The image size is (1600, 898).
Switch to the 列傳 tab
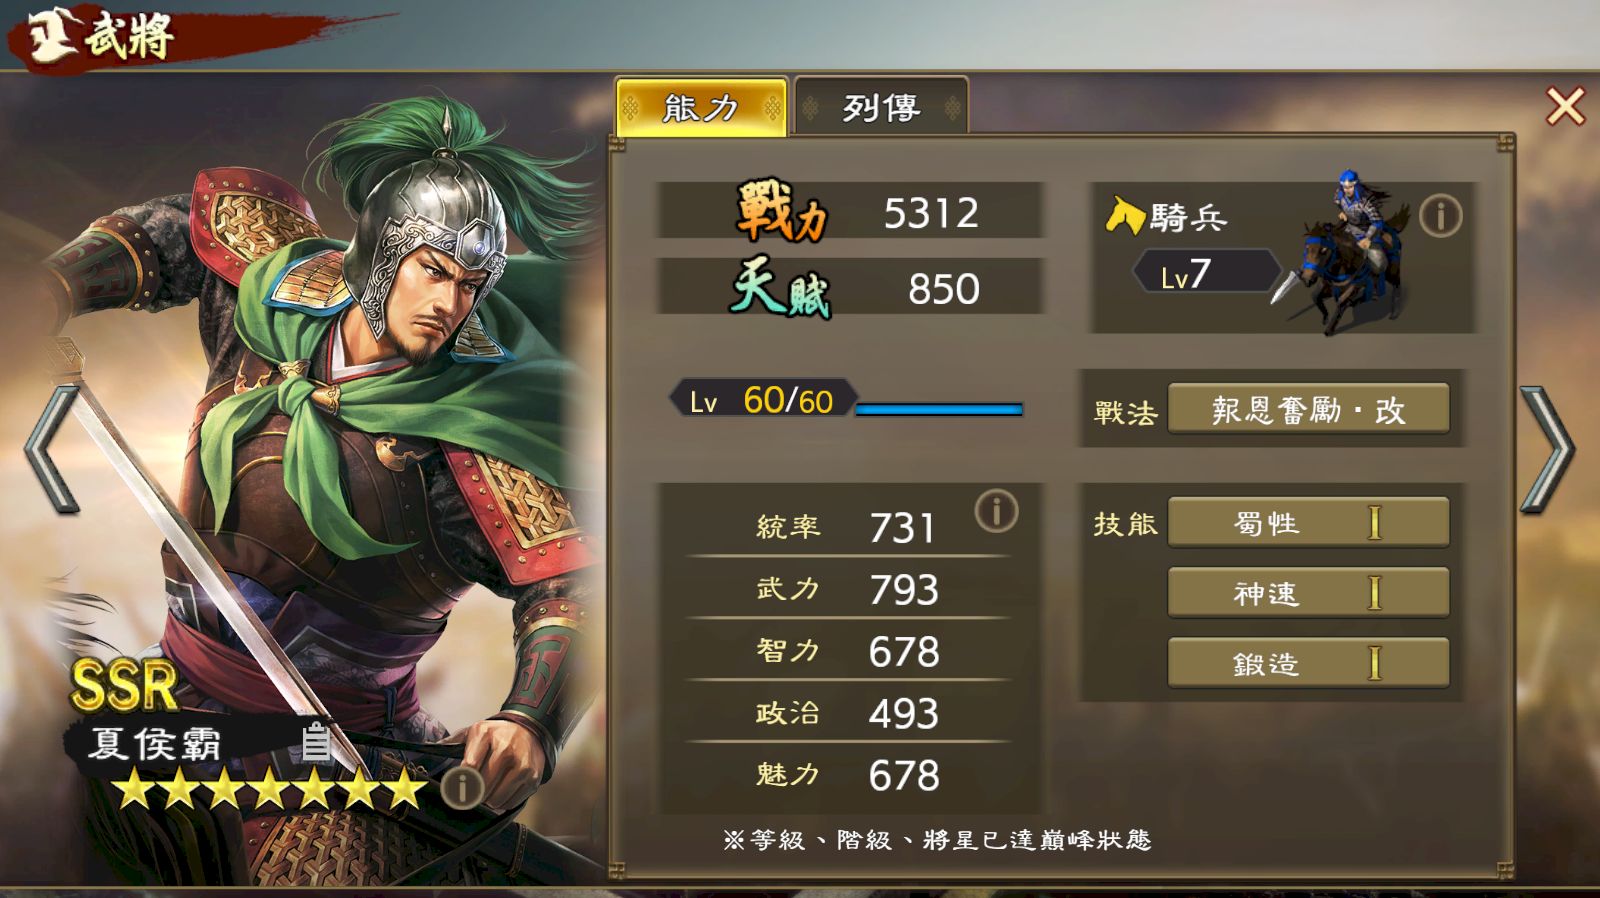(881, 106)
